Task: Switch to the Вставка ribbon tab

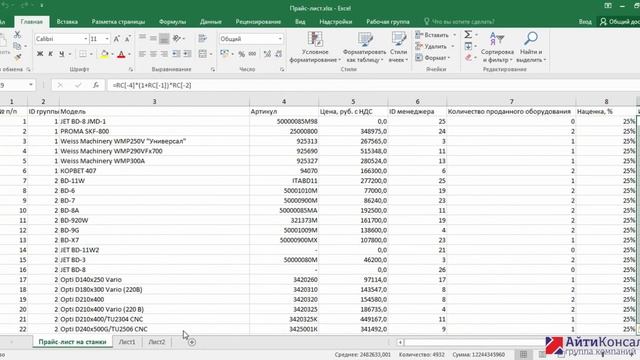Action: click(67, 22)
